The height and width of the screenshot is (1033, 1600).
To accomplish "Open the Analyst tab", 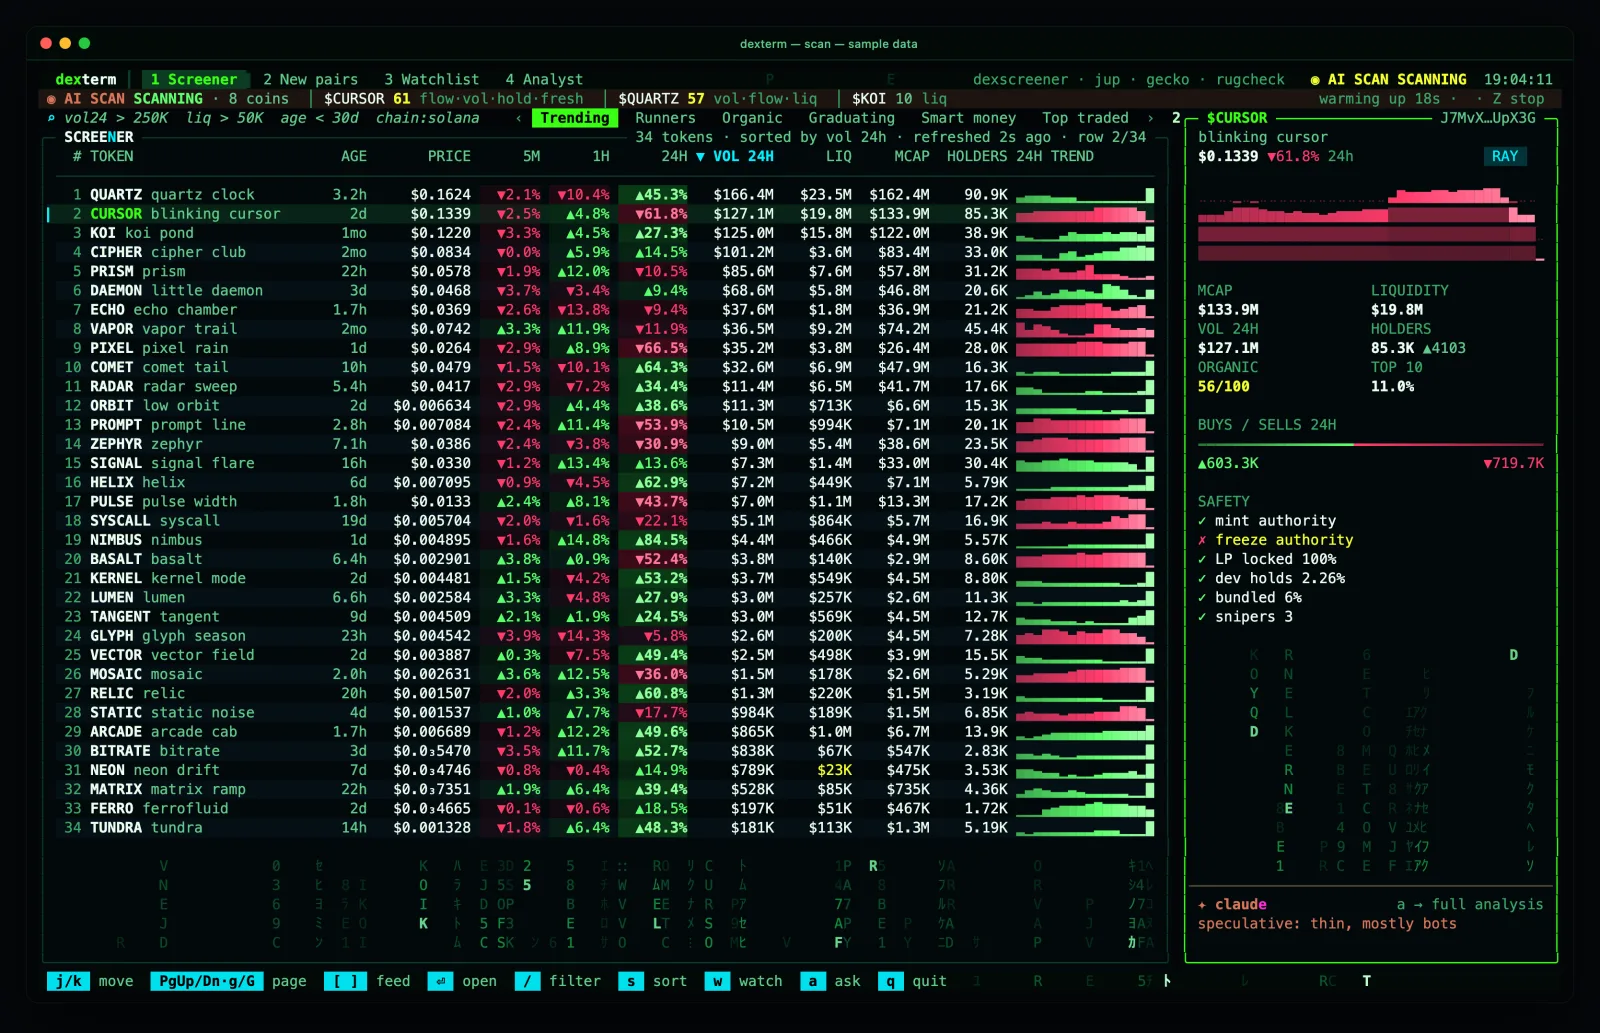I will (x=543, y=79).
